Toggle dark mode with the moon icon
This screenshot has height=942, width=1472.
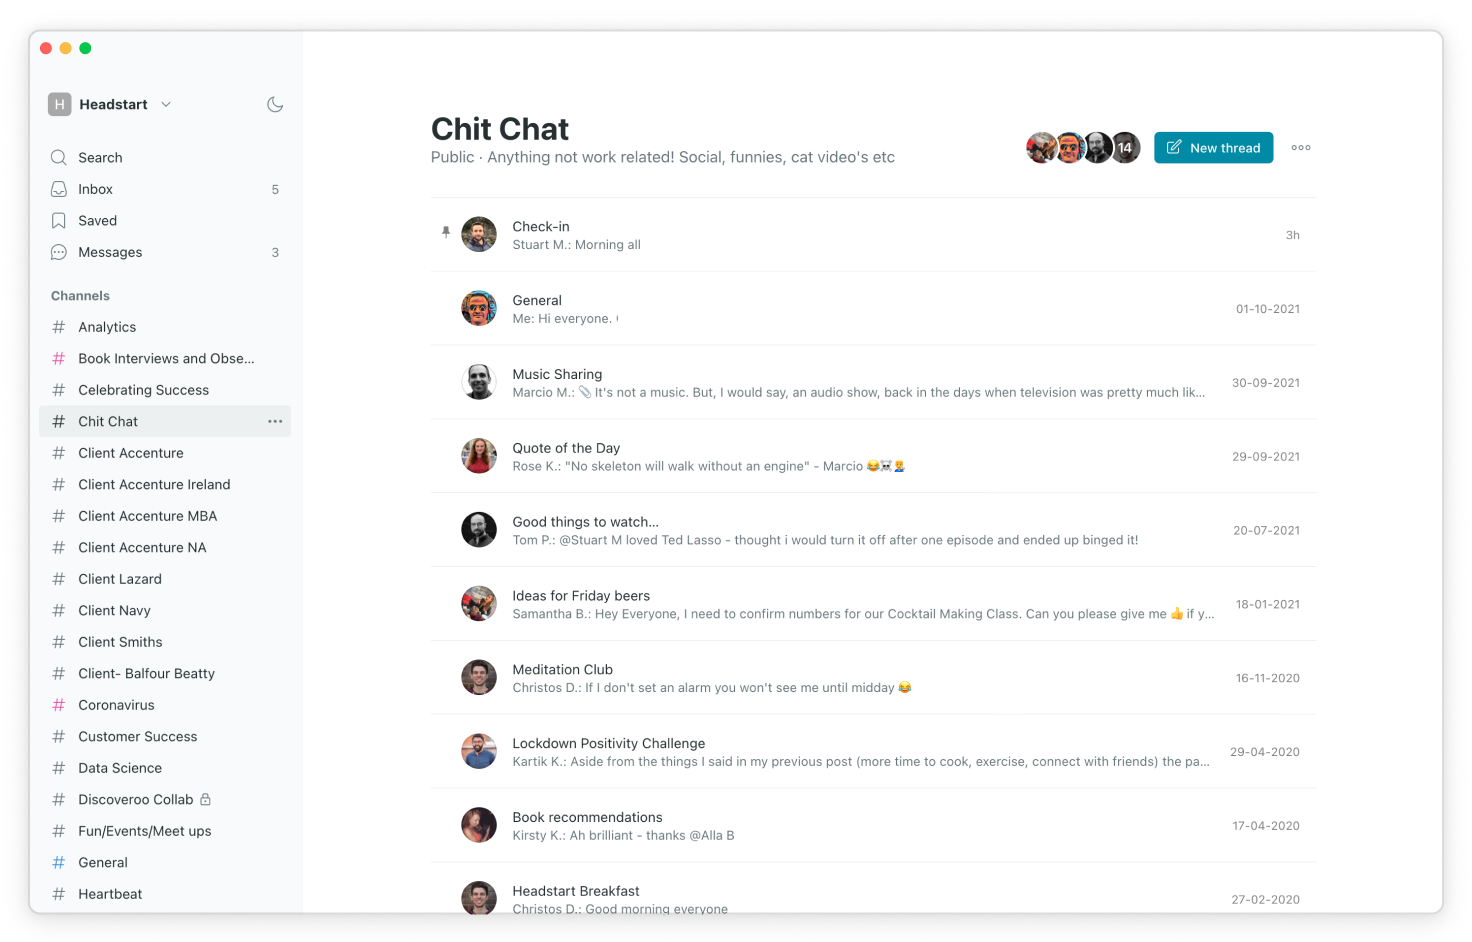click(x=275, y=104)
